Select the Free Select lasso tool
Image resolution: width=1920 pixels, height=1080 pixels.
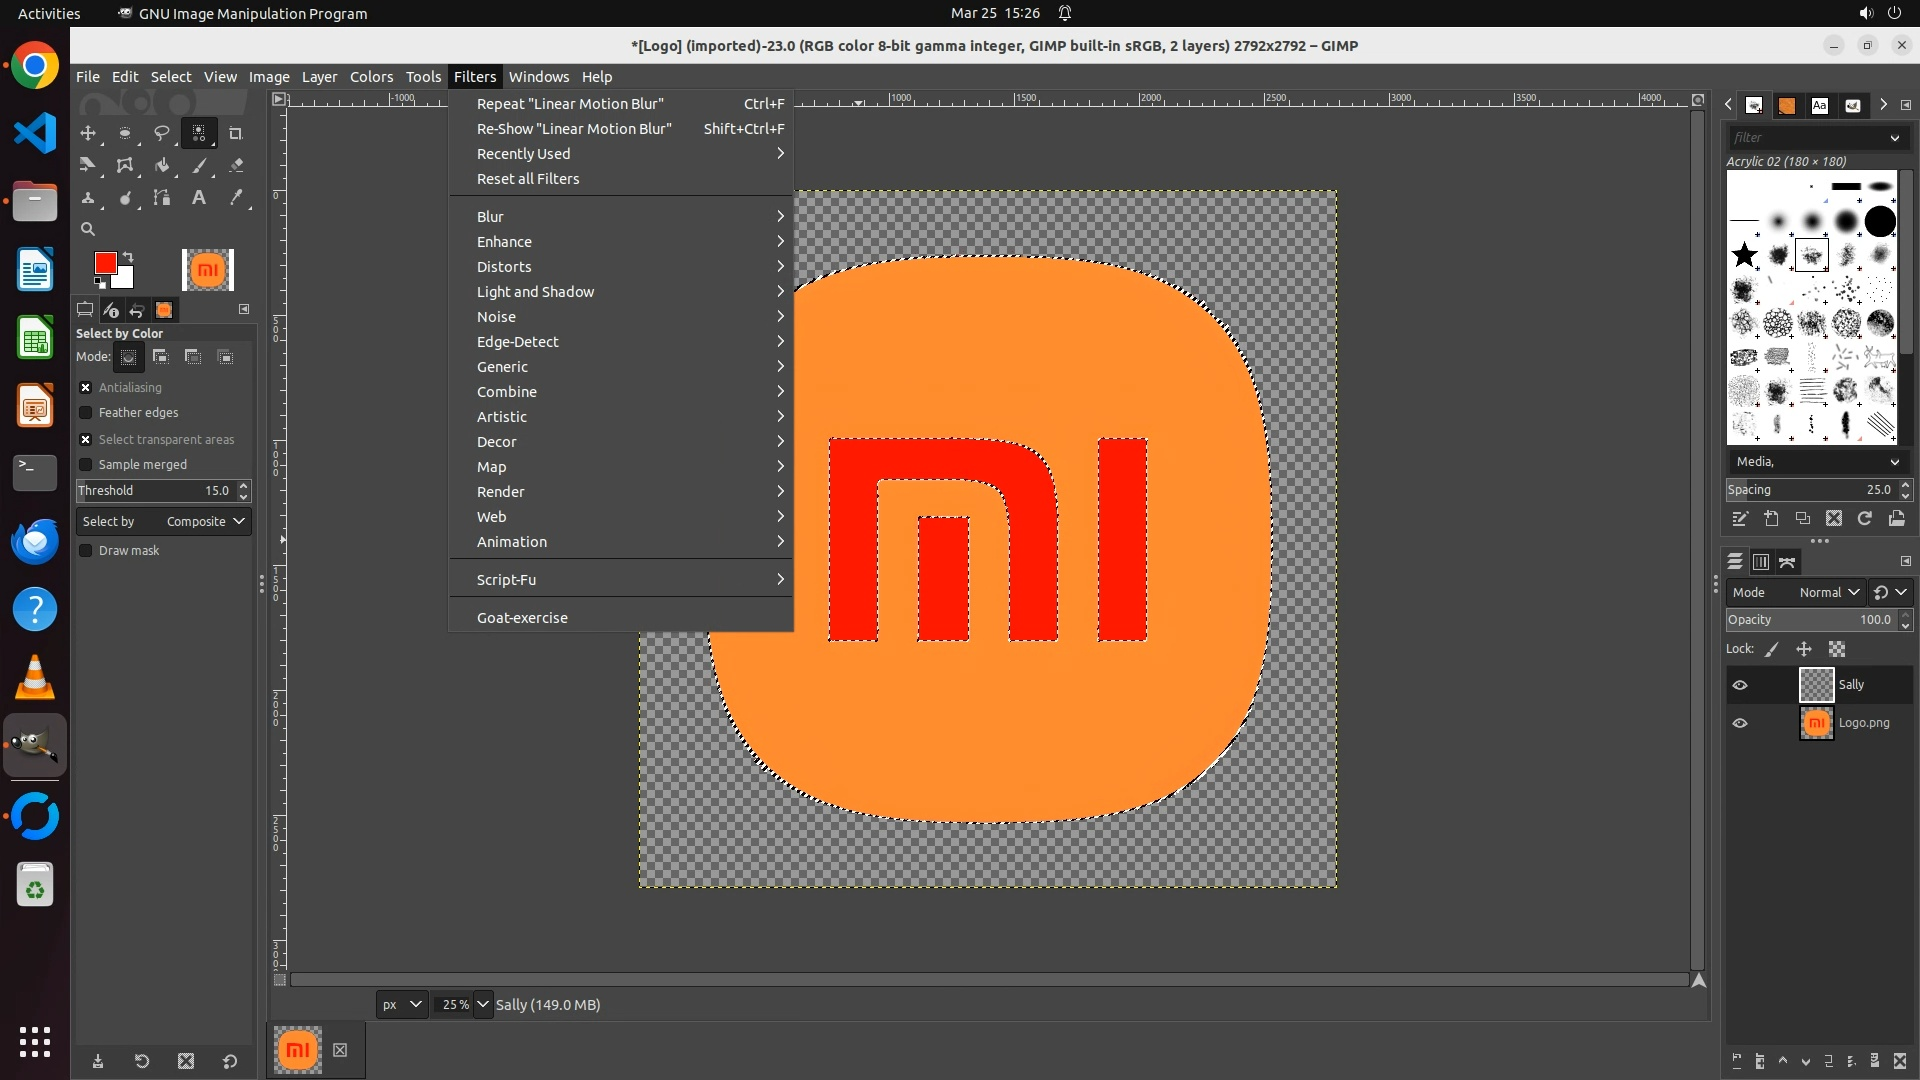162,133
